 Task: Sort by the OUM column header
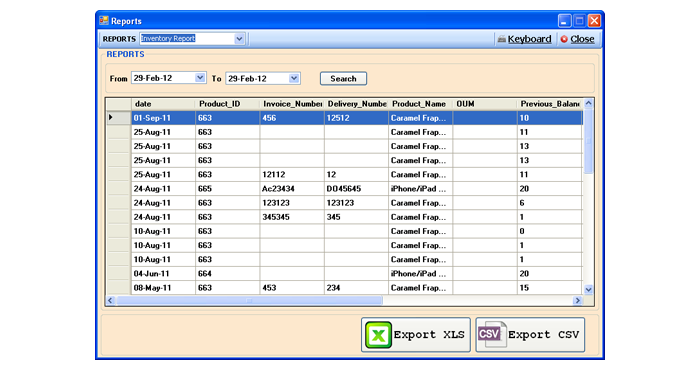484,104
